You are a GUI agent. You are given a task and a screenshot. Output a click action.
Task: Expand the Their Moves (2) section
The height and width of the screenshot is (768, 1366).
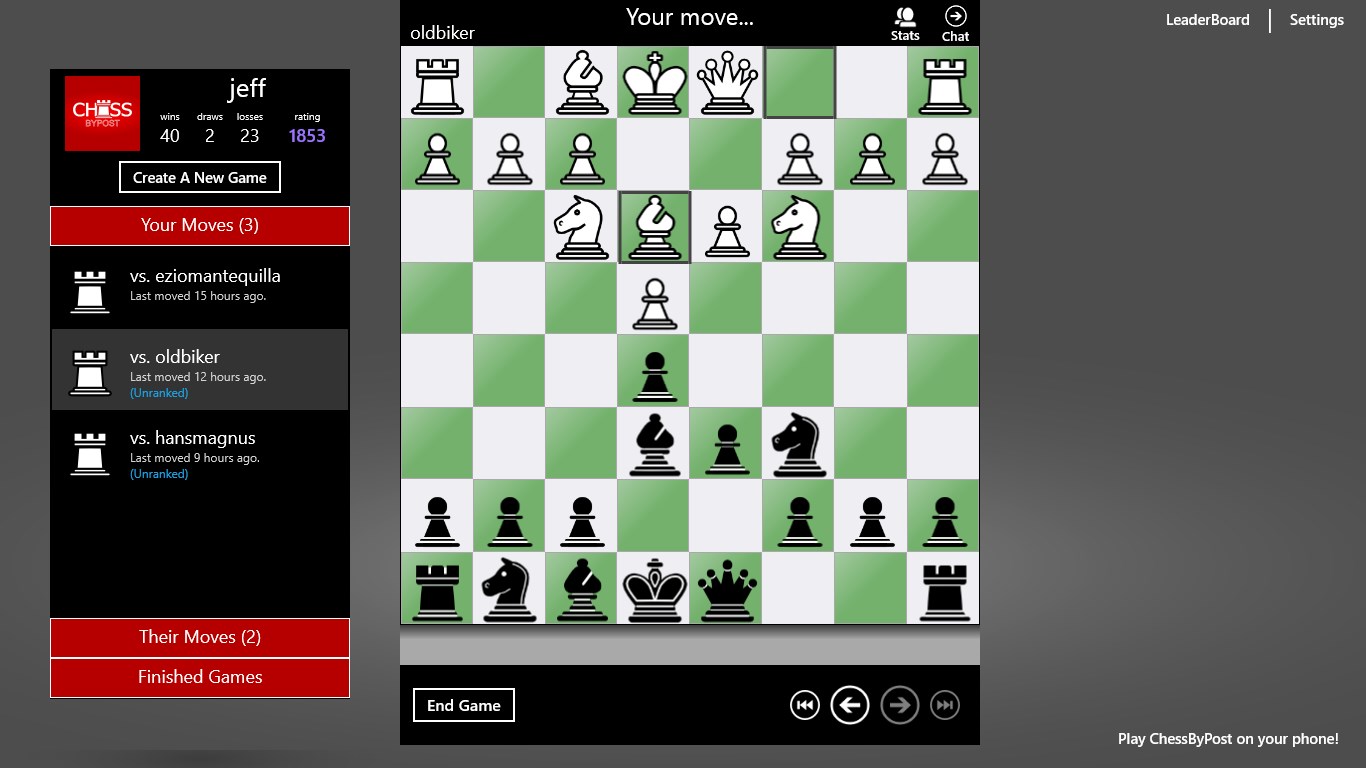[x=200, y=638]
